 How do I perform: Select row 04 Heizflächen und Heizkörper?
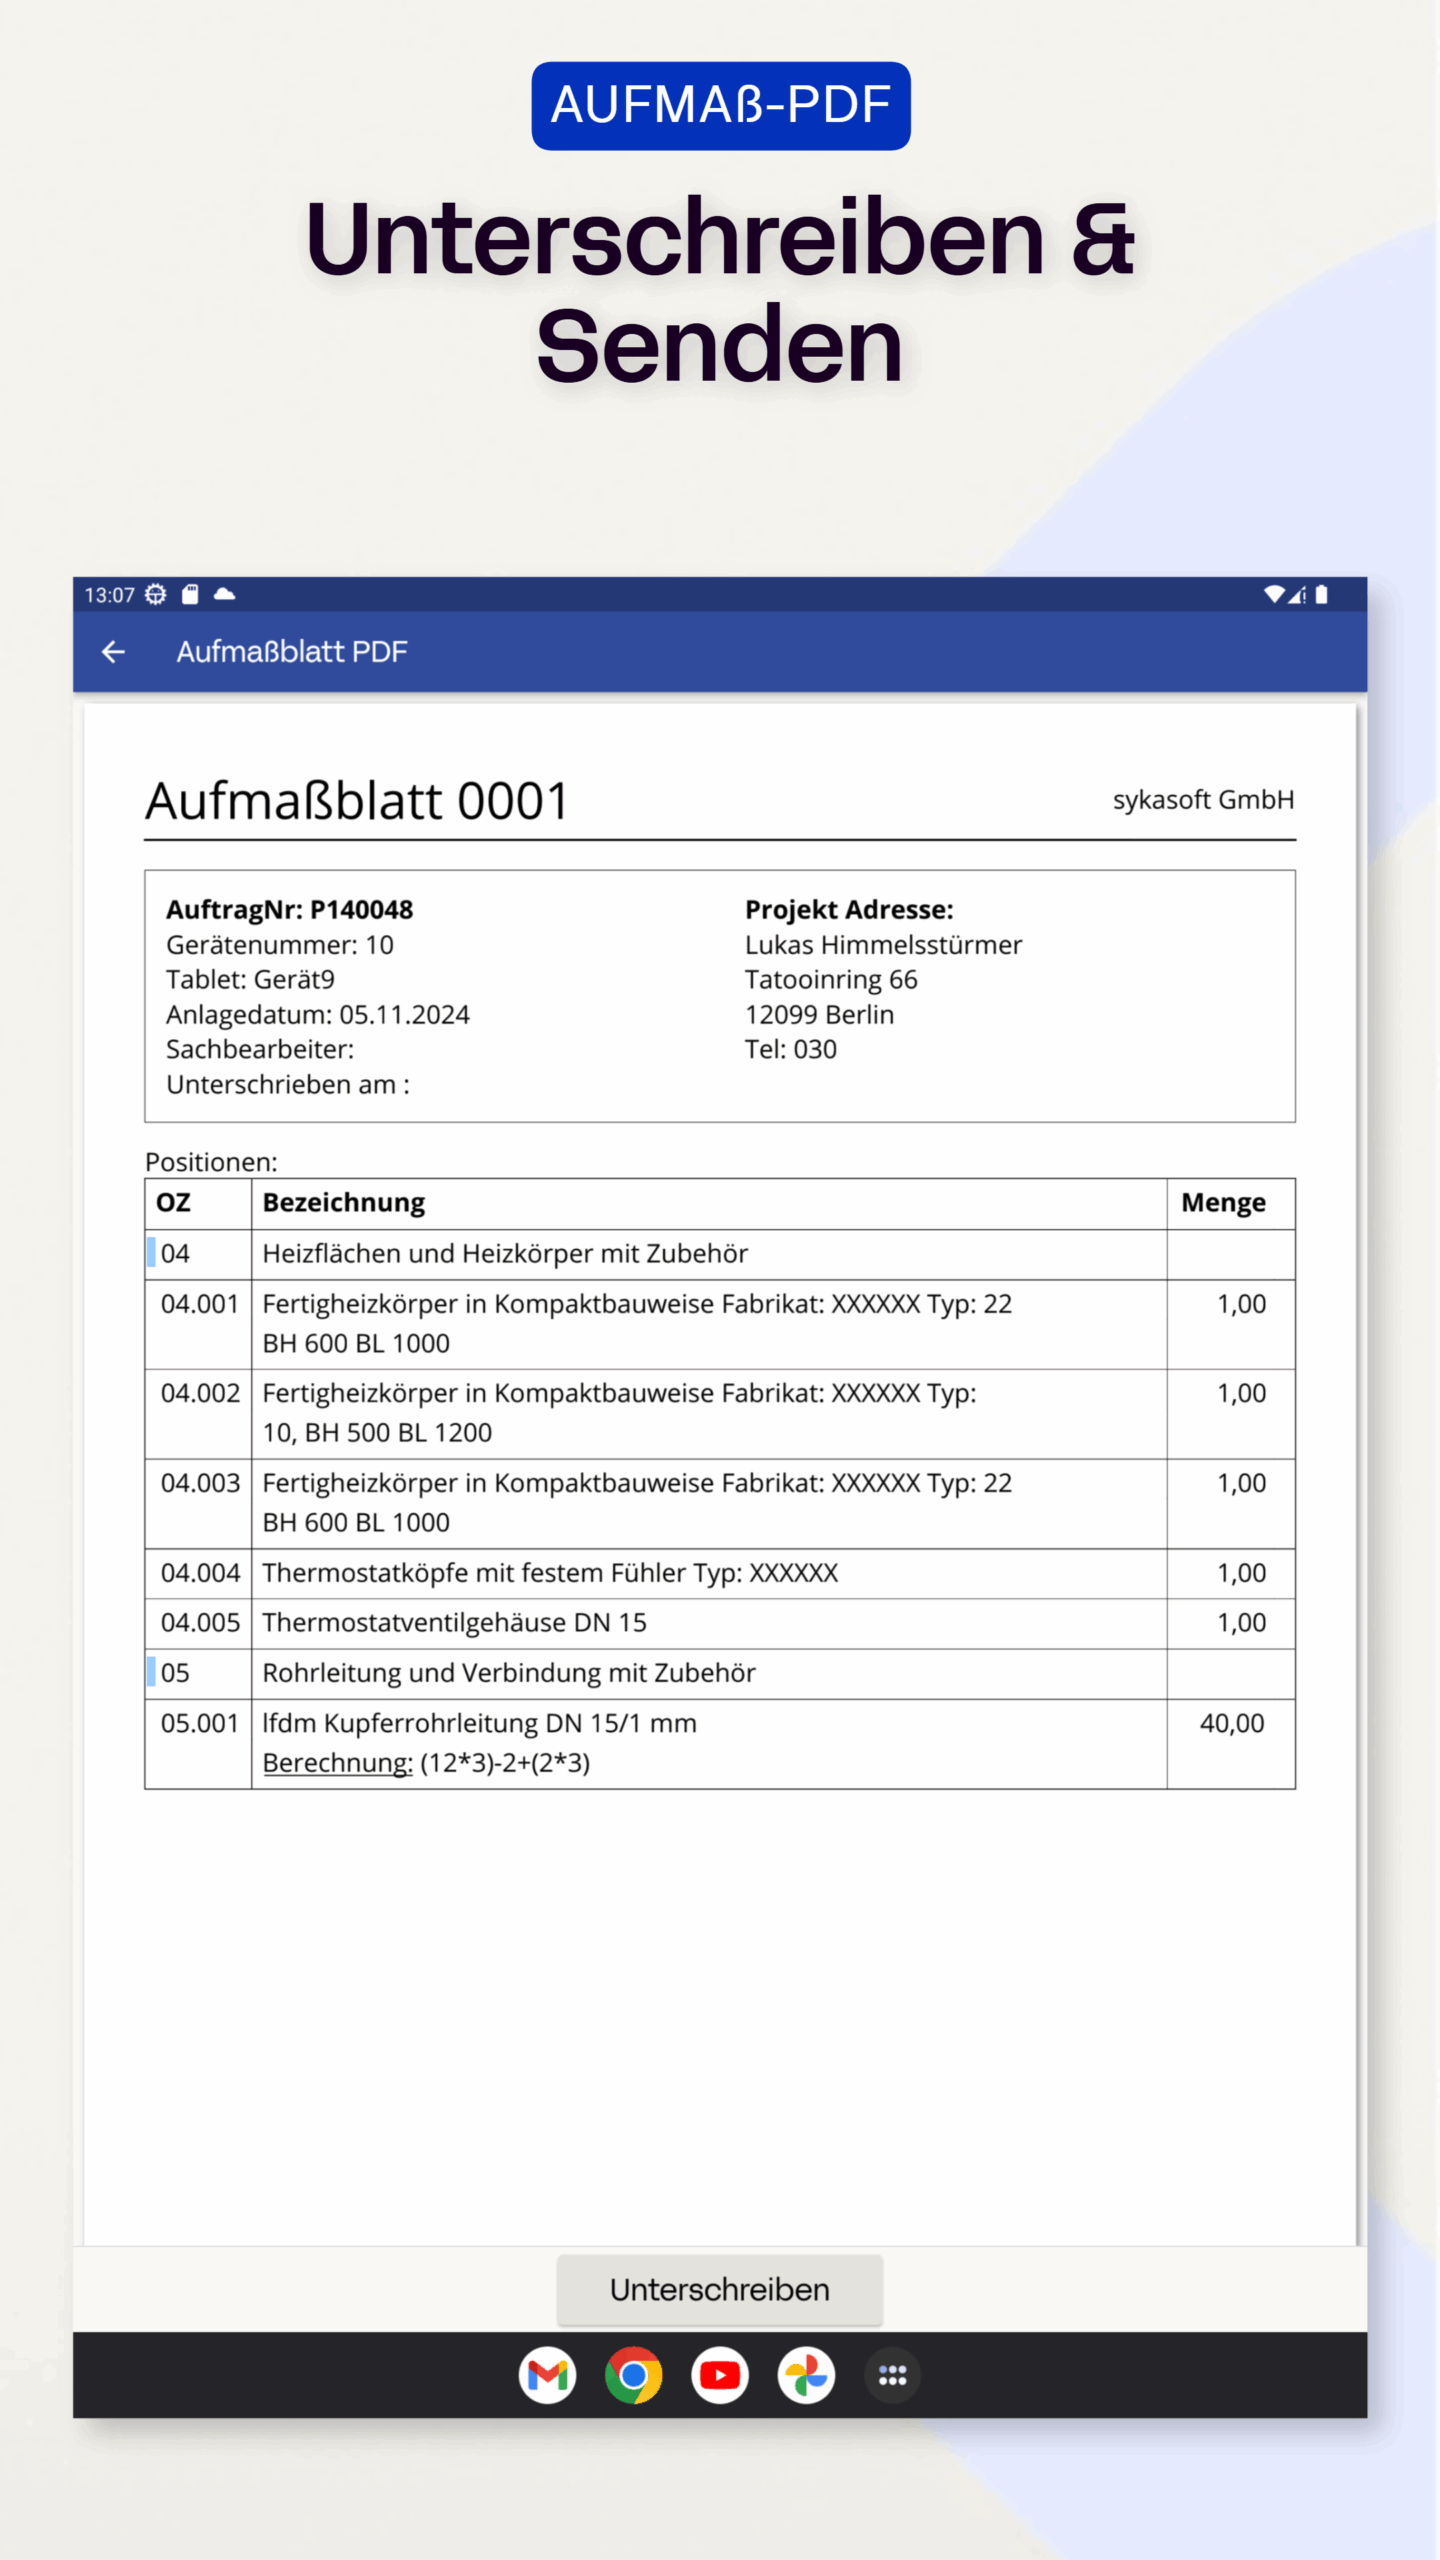pyautogui.click(x=720, y=1254)
